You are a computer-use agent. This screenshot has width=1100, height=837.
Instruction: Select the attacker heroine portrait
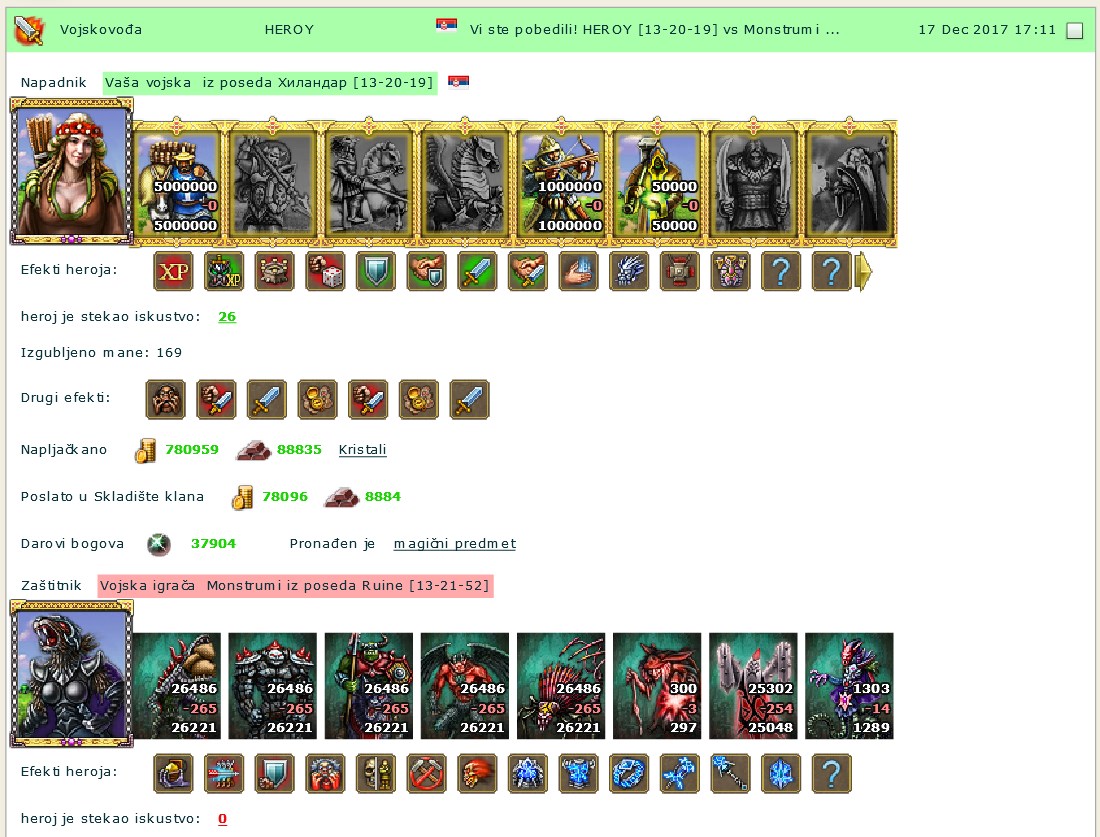point(71,172)
